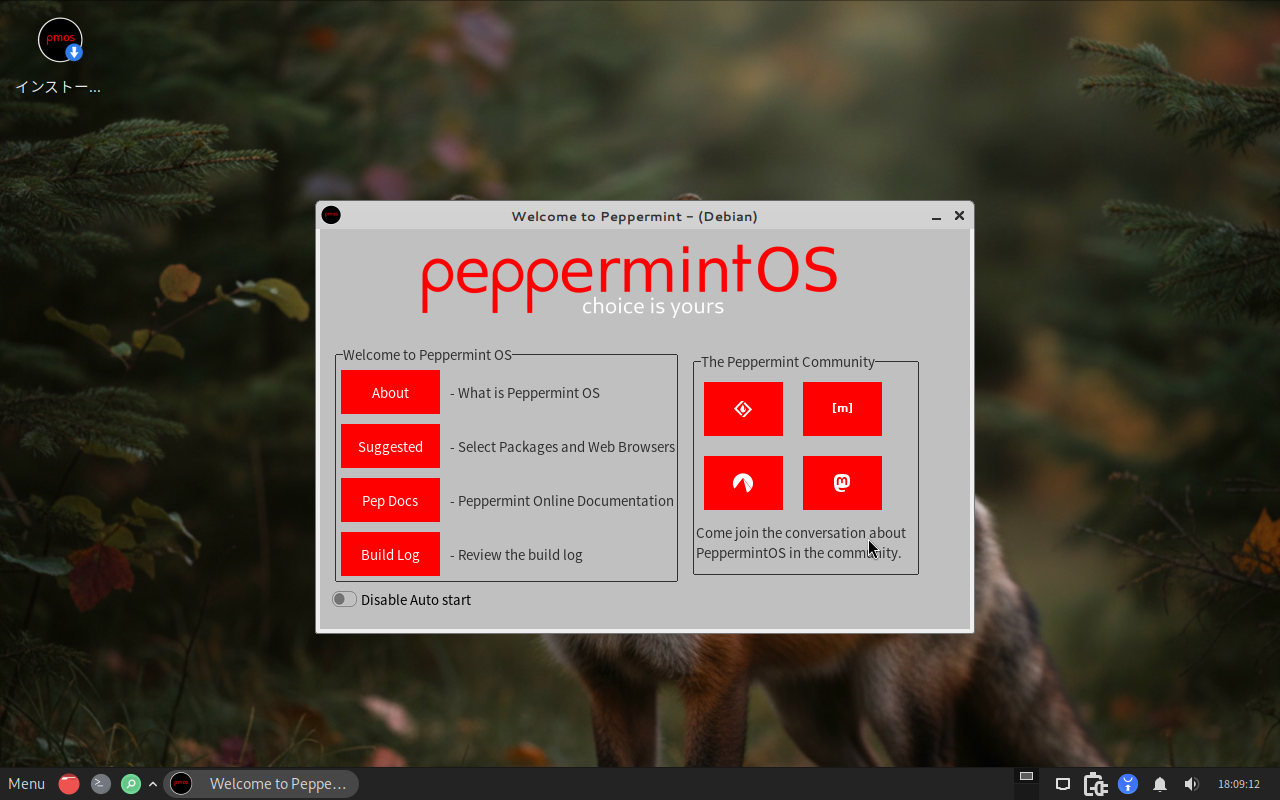
Task: Select the installer desktop shortcut icon
Action: pos(60,42)
